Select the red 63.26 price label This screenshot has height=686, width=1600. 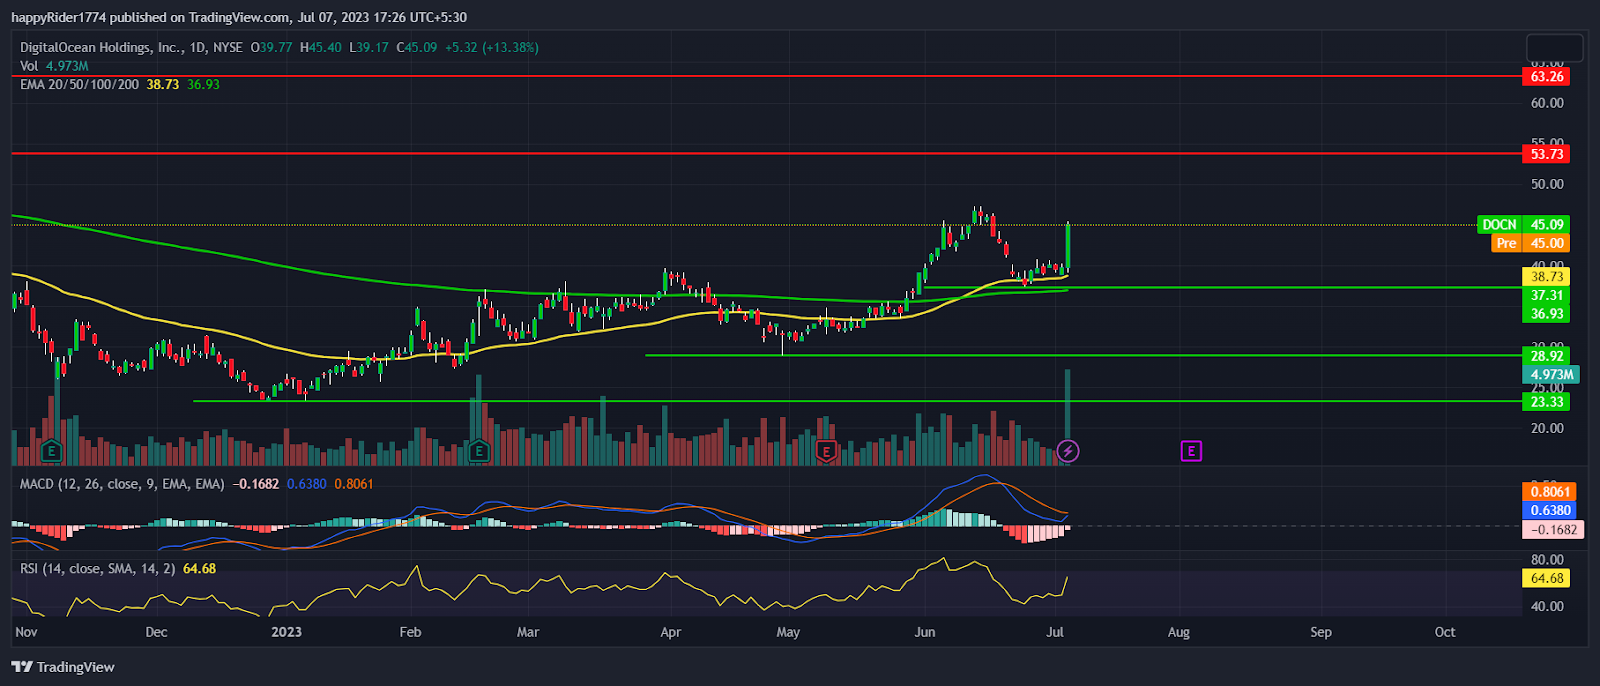1546,77
